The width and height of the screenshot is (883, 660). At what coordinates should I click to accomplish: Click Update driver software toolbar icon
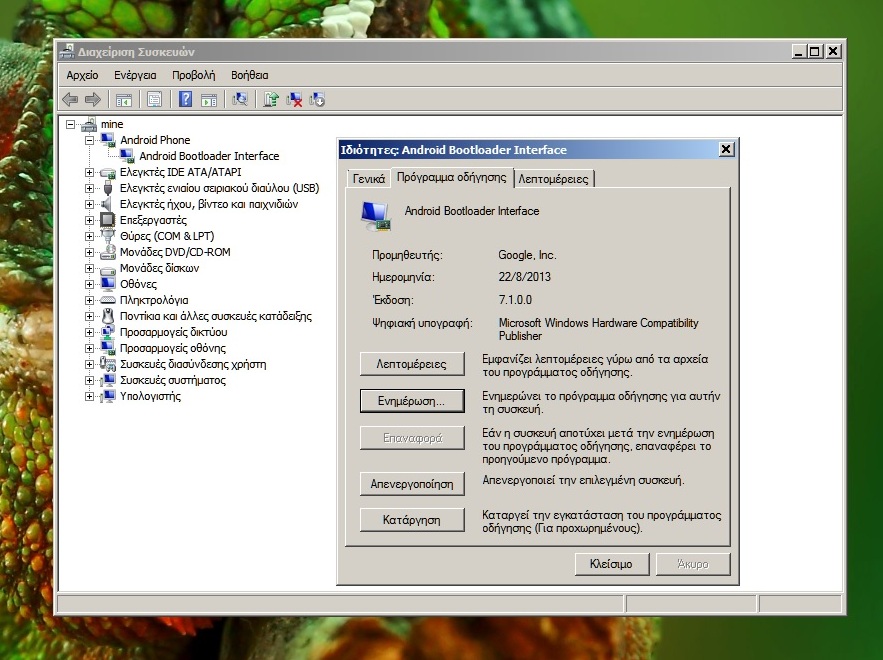coord(270,99)
